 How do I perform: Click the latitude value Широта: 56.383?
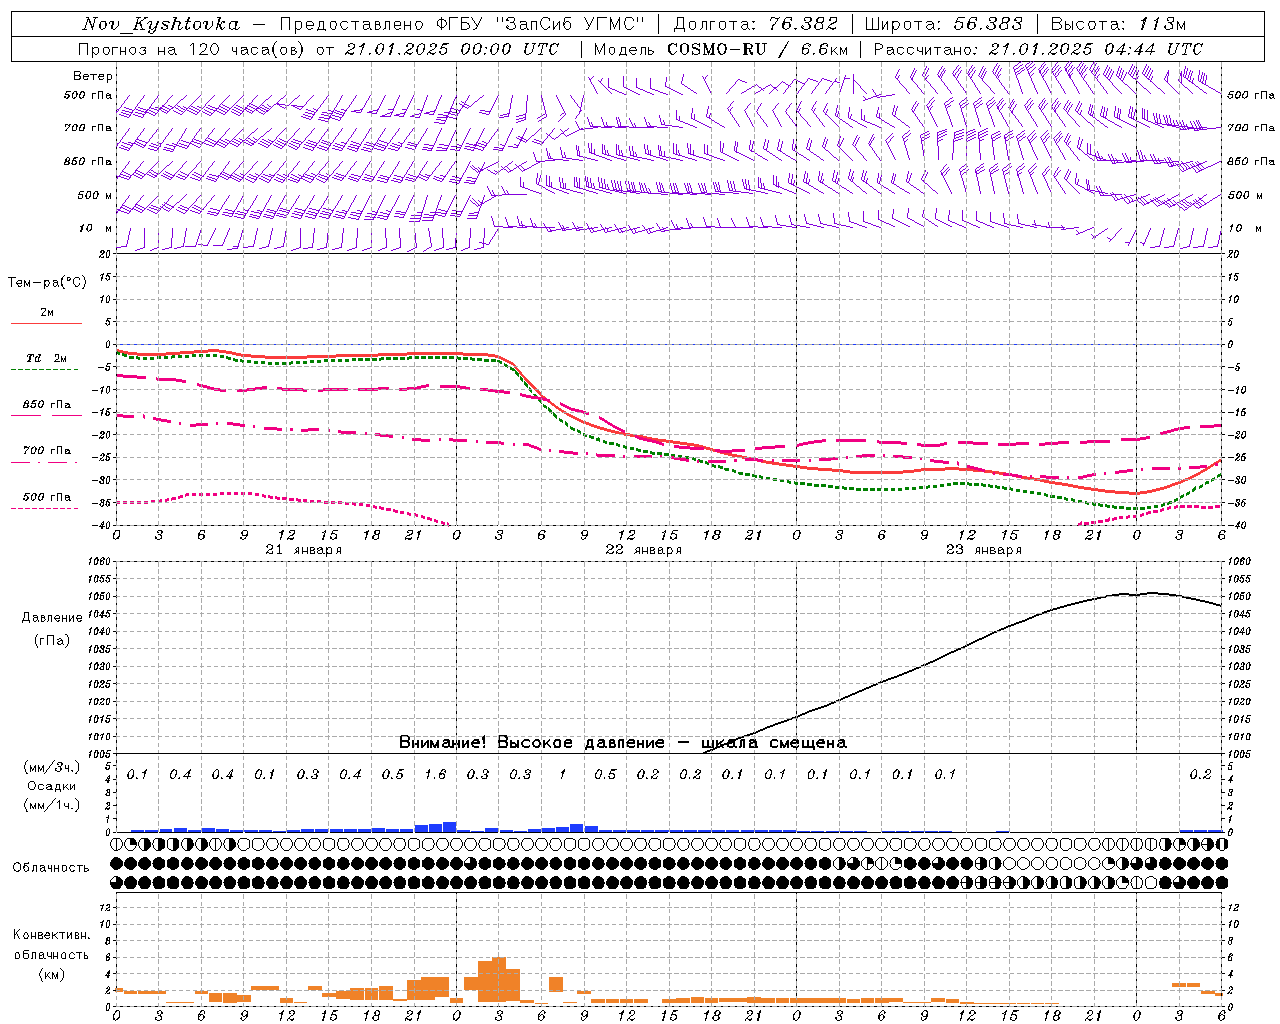[x=943, y=24]
